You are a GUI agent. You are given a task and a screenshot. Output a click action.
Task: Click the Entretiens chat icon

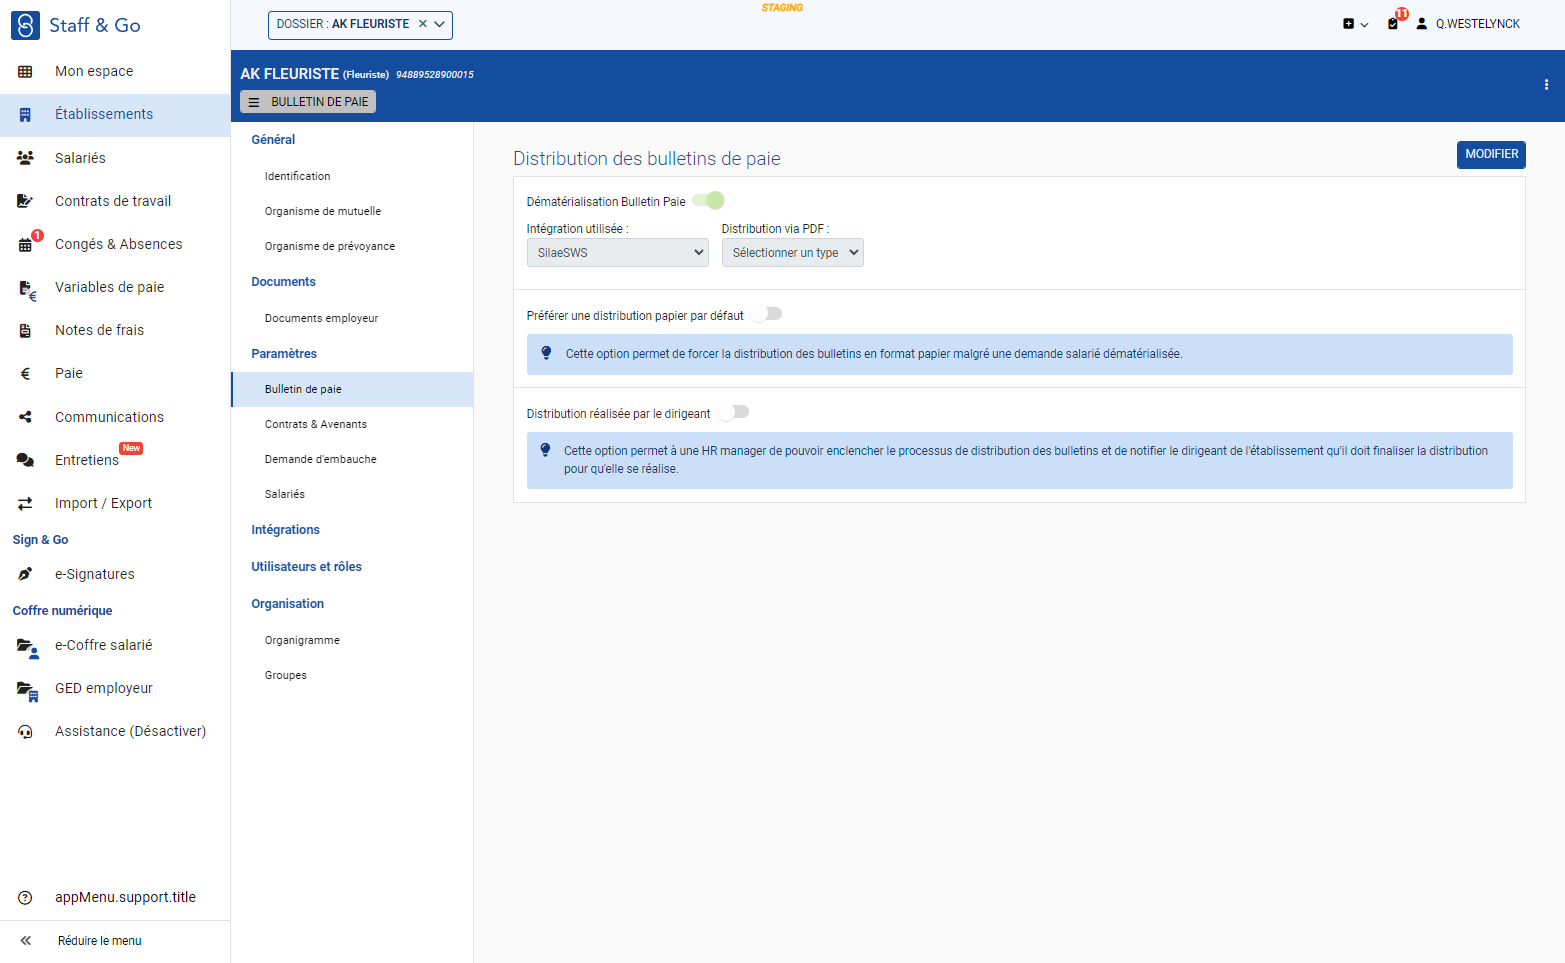point(25,460)
